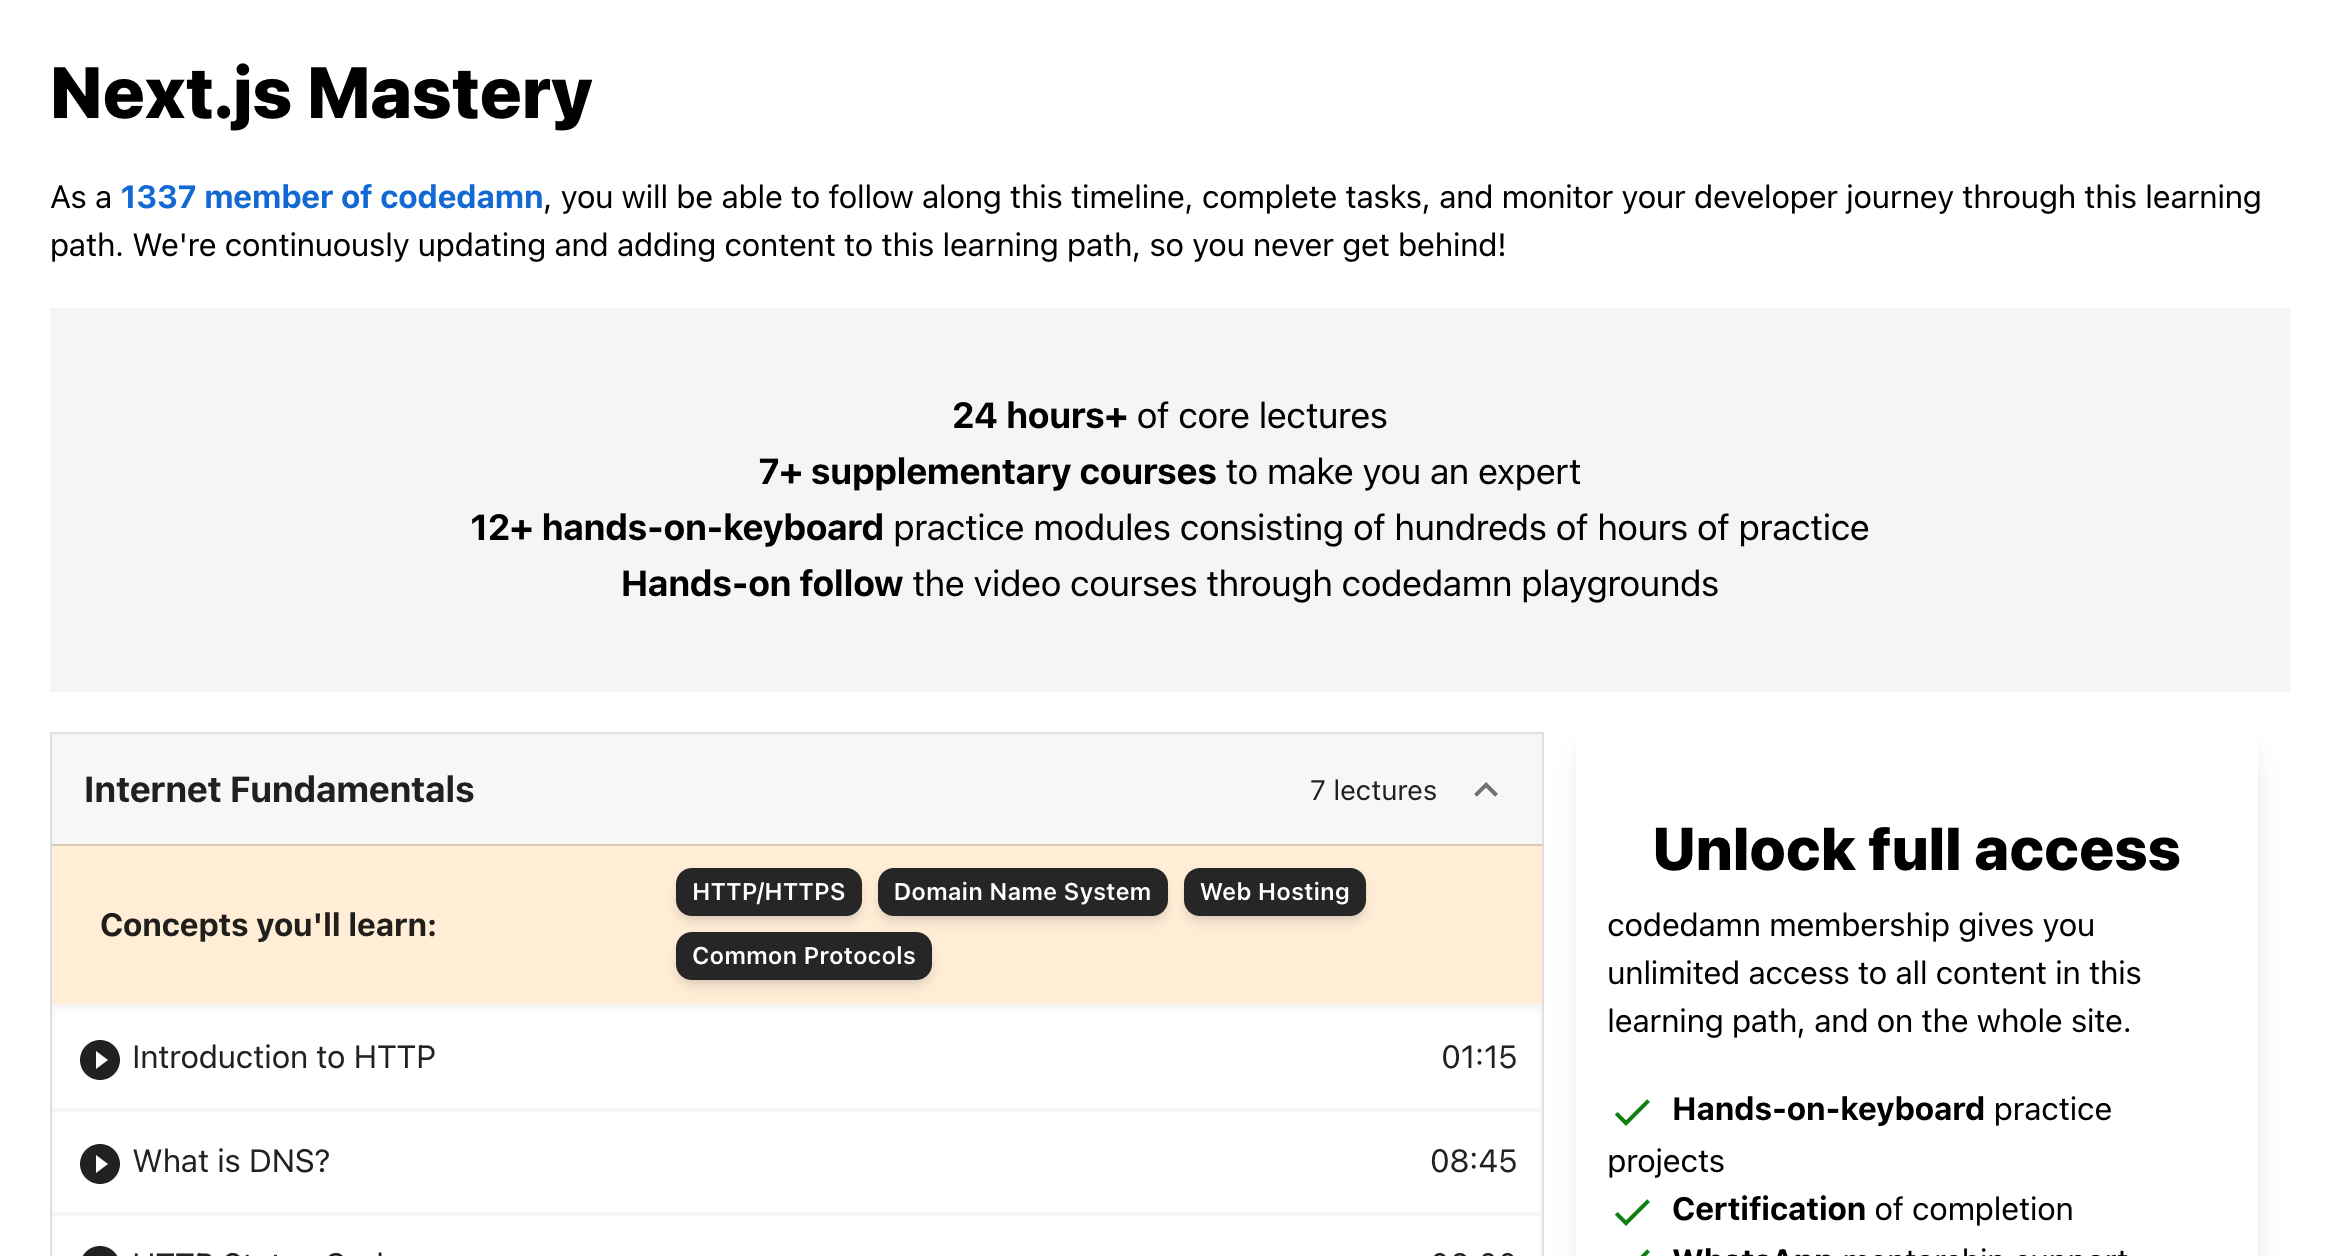Image resolution: width=2334 pixels, height=1256 pixels.
Task: Play the Introduction to HTTP lecture icon
Action: point(100,1059)
